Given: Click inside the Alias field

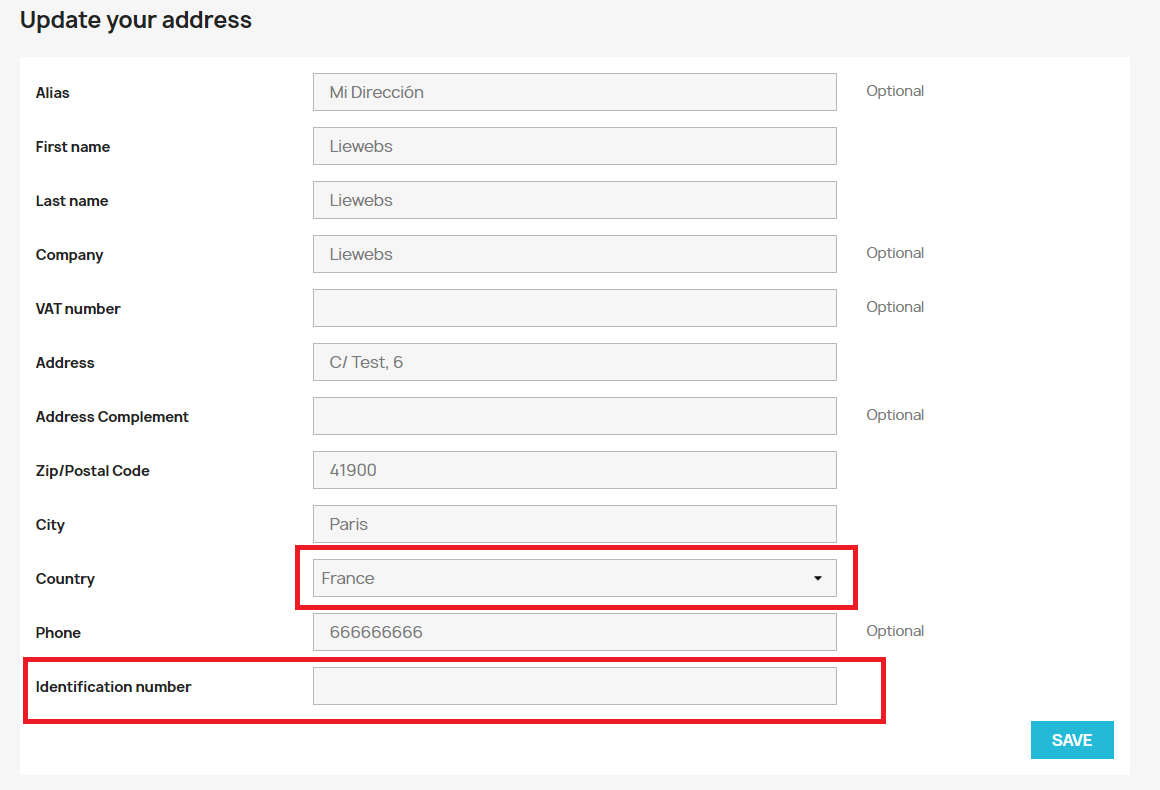Looking at the screenshot, I should 575,92.
